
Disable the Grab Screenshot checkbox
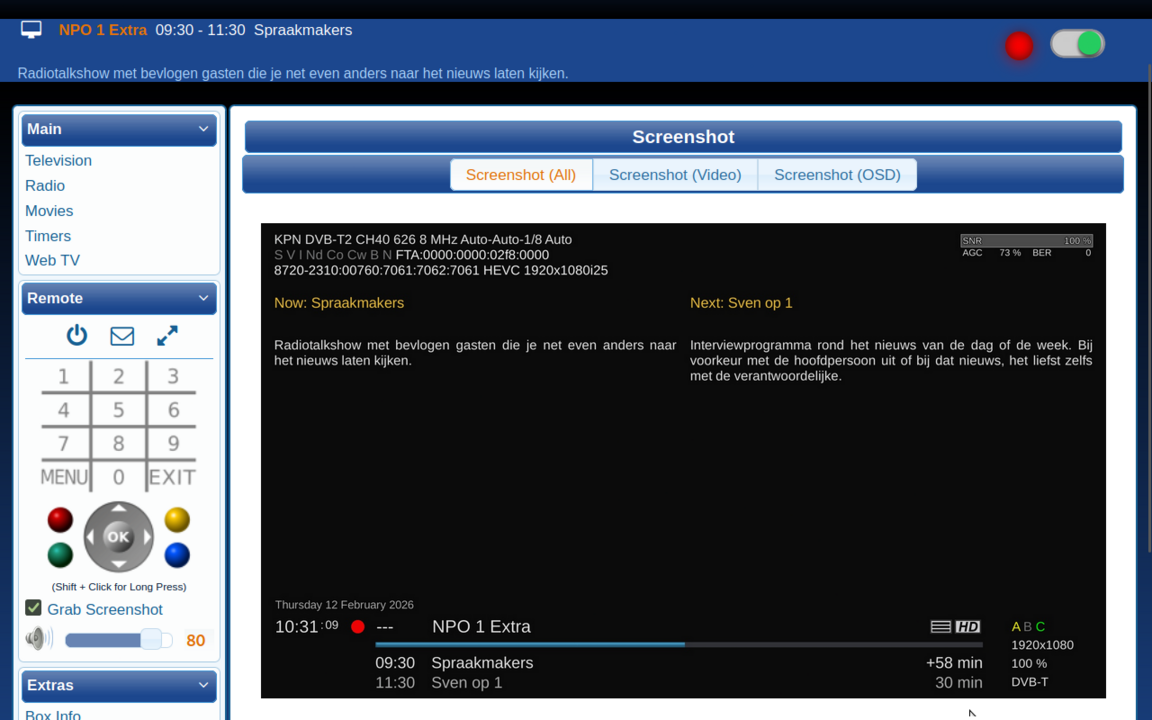tap(33, 608)
